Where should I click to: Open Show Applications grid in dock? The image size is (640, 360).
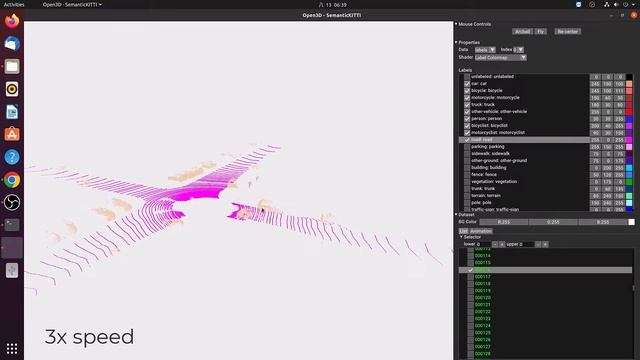pos(12,349)
